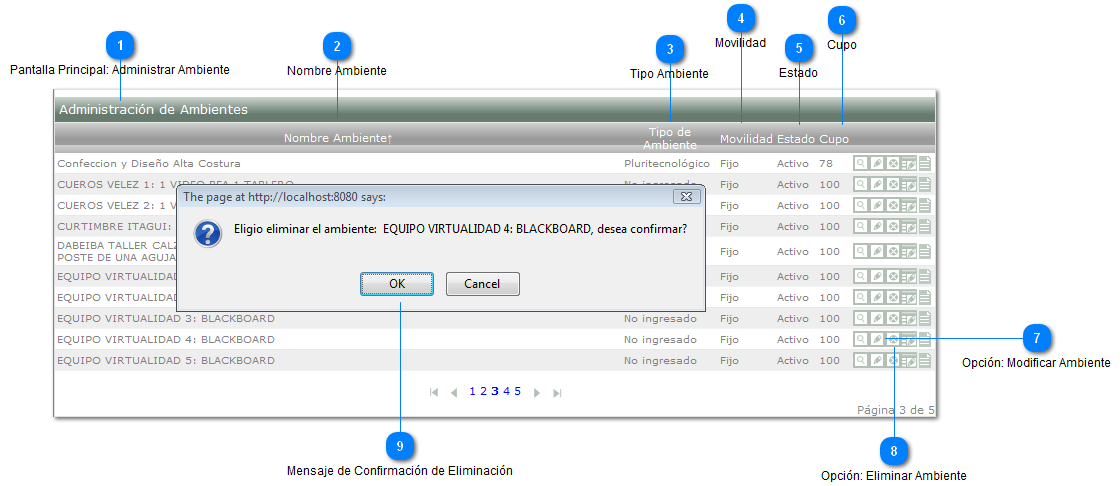
Task: Select current page 3 link
Action: tap(495, 391)
